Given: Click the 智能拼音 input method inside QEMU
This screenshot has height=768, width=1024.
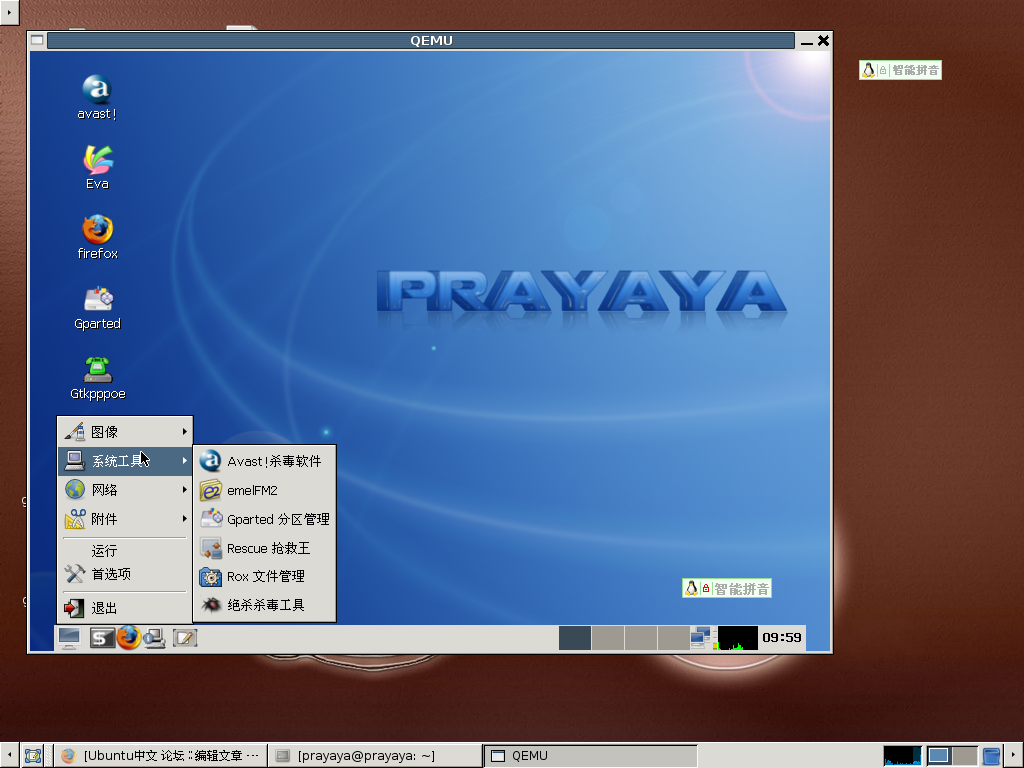Looking at the screenshot, I should (727, 588).
